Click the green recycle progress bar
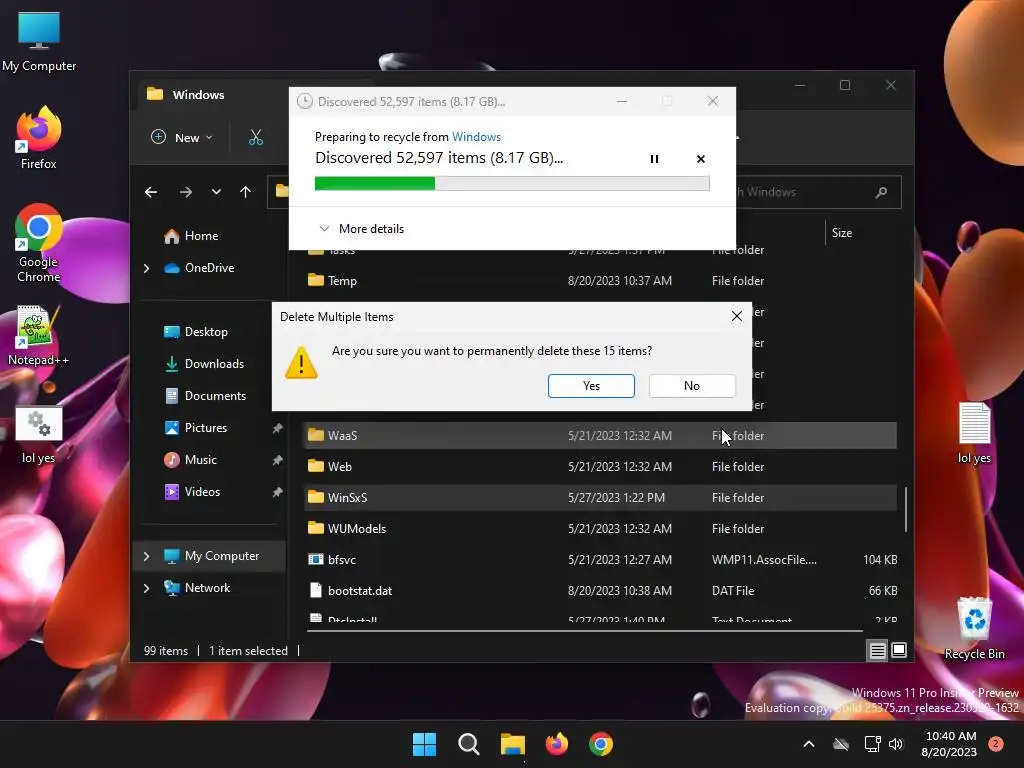Image resolution: width=1024 pixels, height=768 pixels. coord(512,184)
